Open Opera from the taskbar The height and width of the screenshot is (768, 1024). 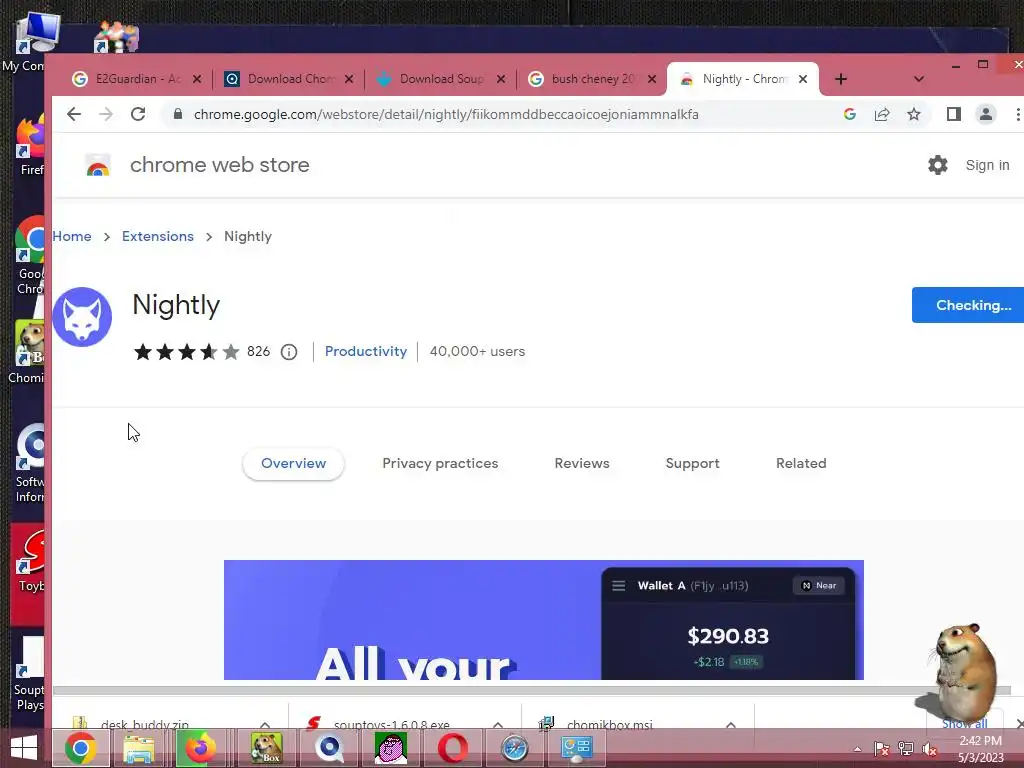tap(453, 748)
